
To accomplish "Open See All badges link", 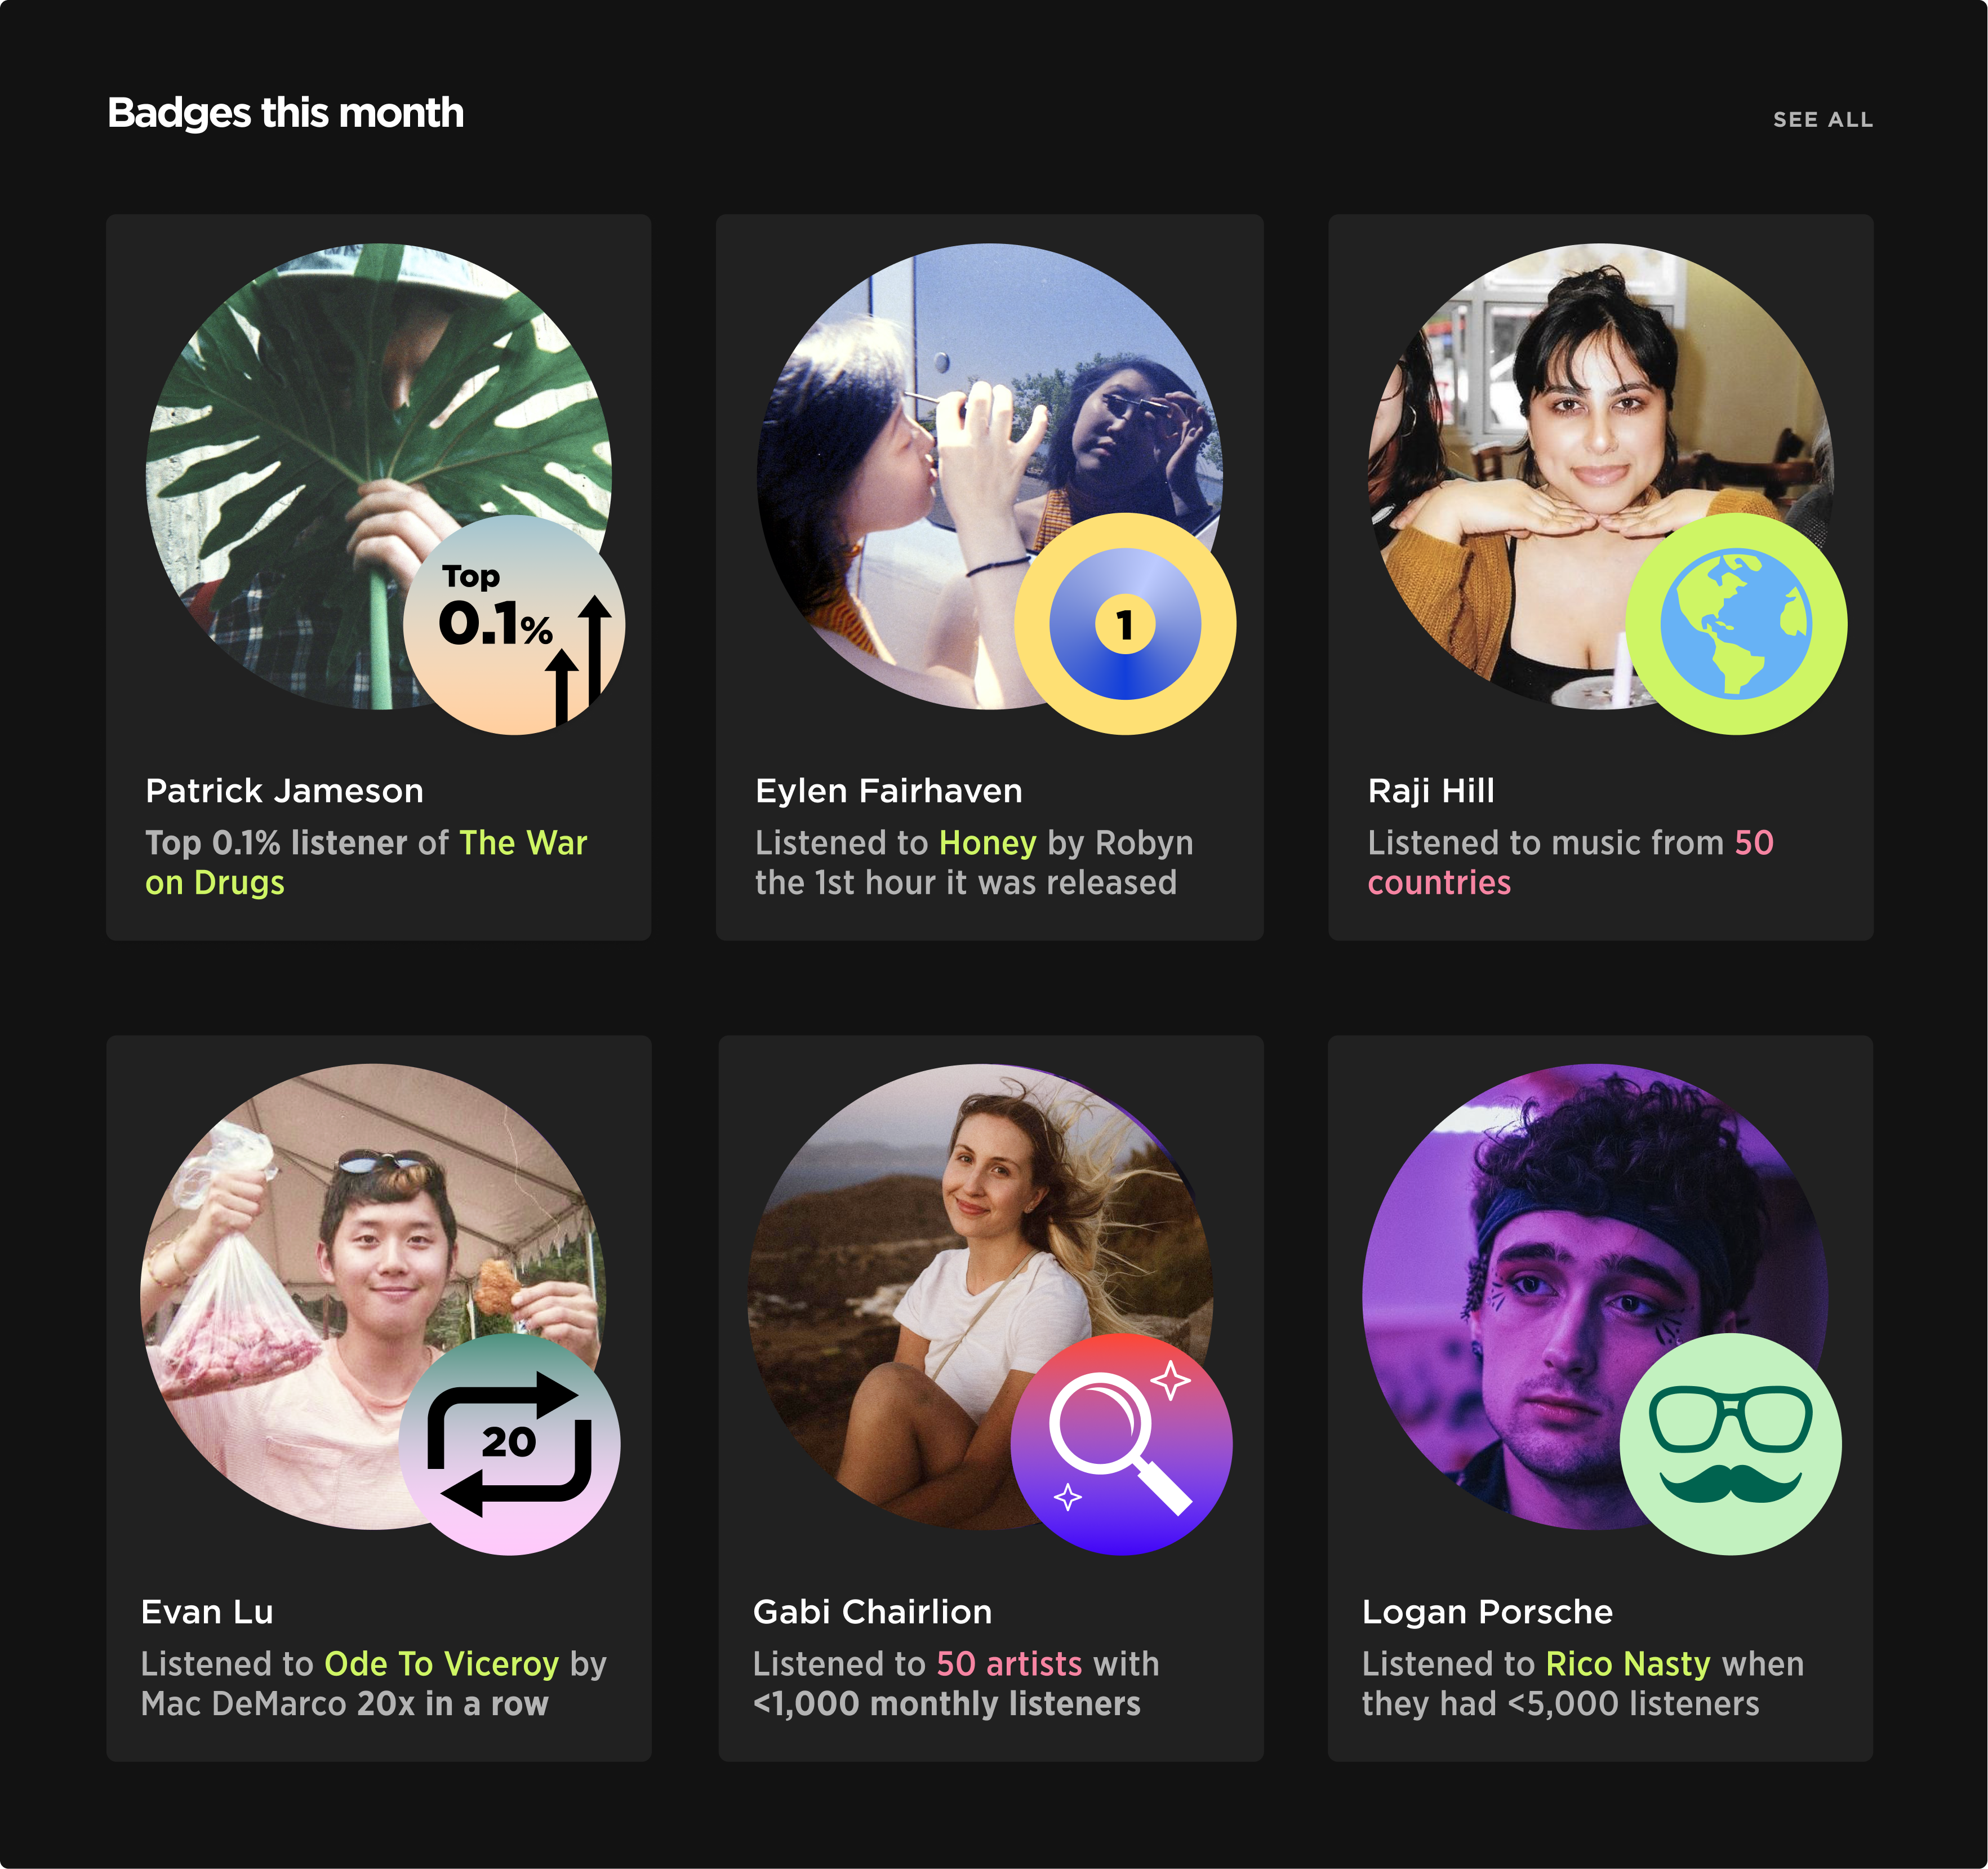I will click(x=1822, y=120).
